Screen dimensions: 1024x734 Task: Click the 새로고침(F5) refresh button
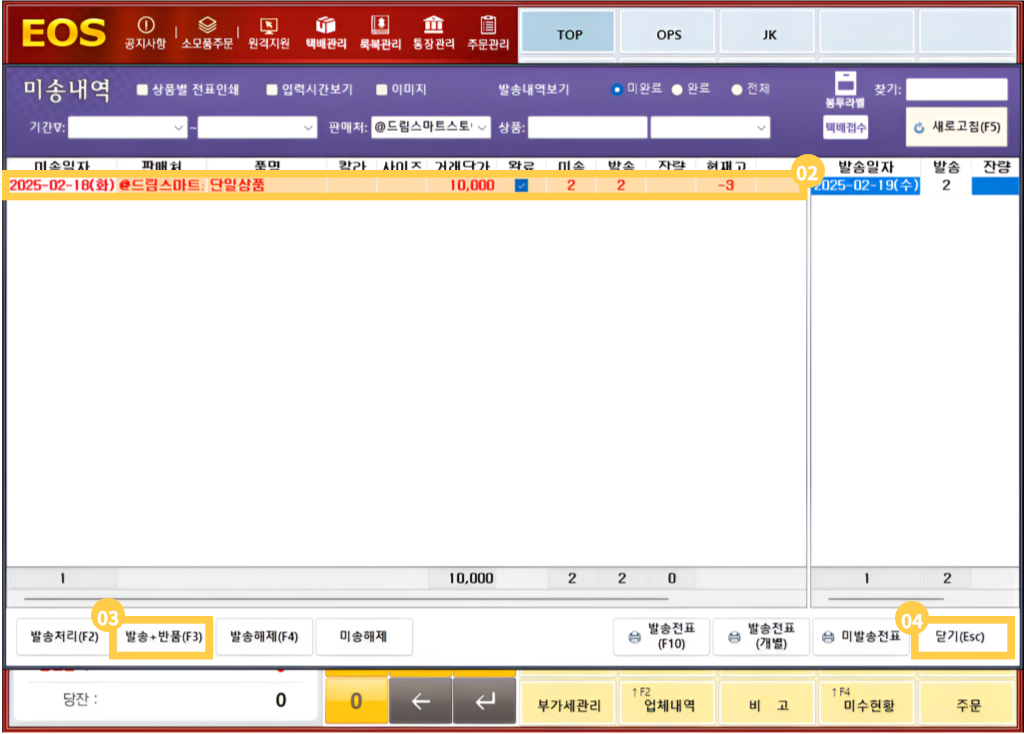pos(957,127)
